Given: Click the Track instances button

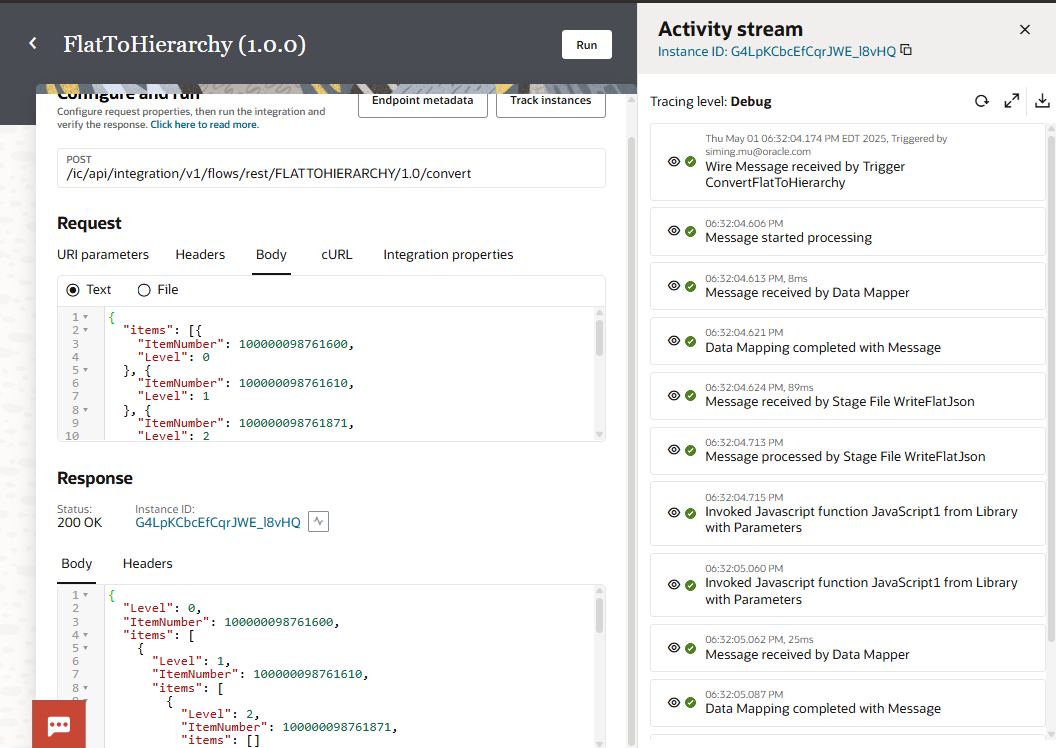Looking at the screenshot, I should coord(550,101).
